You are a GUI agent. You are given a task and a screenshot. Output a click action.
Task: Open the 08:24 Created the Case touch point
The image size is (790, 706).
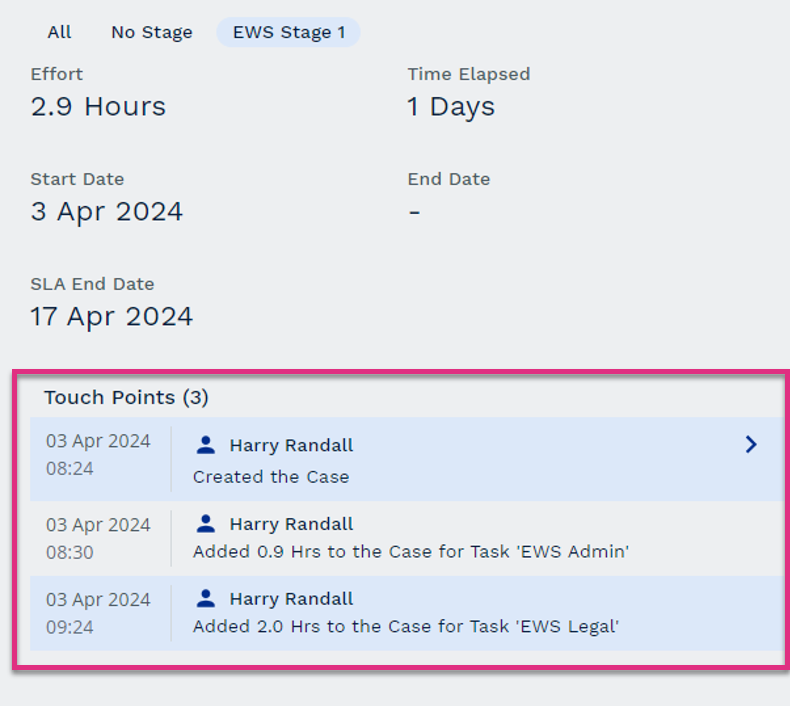407,459
